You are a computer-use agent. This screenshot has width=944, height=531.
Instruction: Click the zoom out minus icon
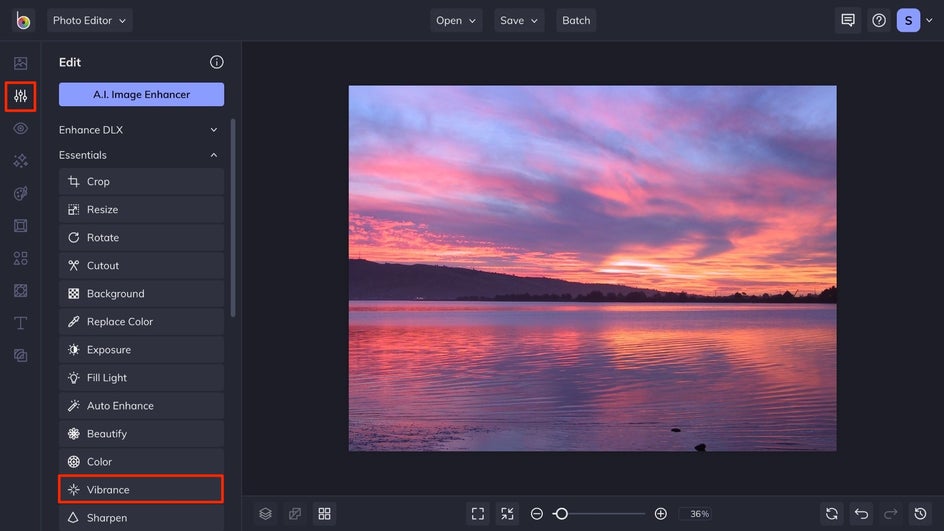[537, 513]
